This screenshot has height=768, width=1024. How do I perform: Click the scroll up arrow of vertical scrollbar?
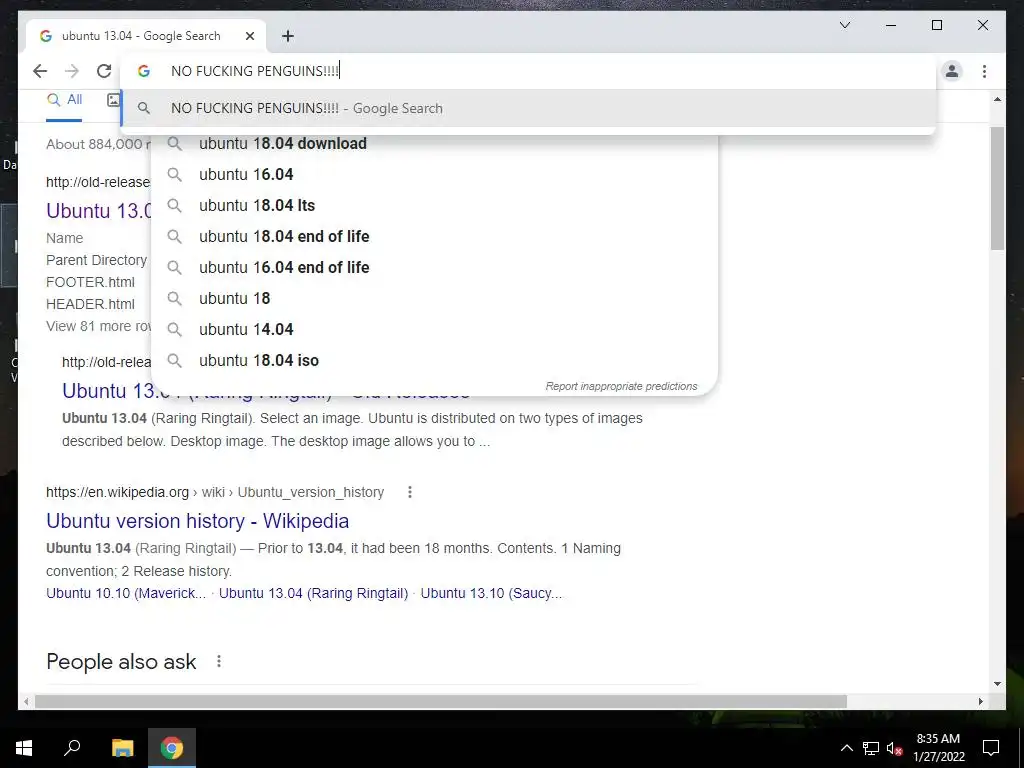pos(997,99)
